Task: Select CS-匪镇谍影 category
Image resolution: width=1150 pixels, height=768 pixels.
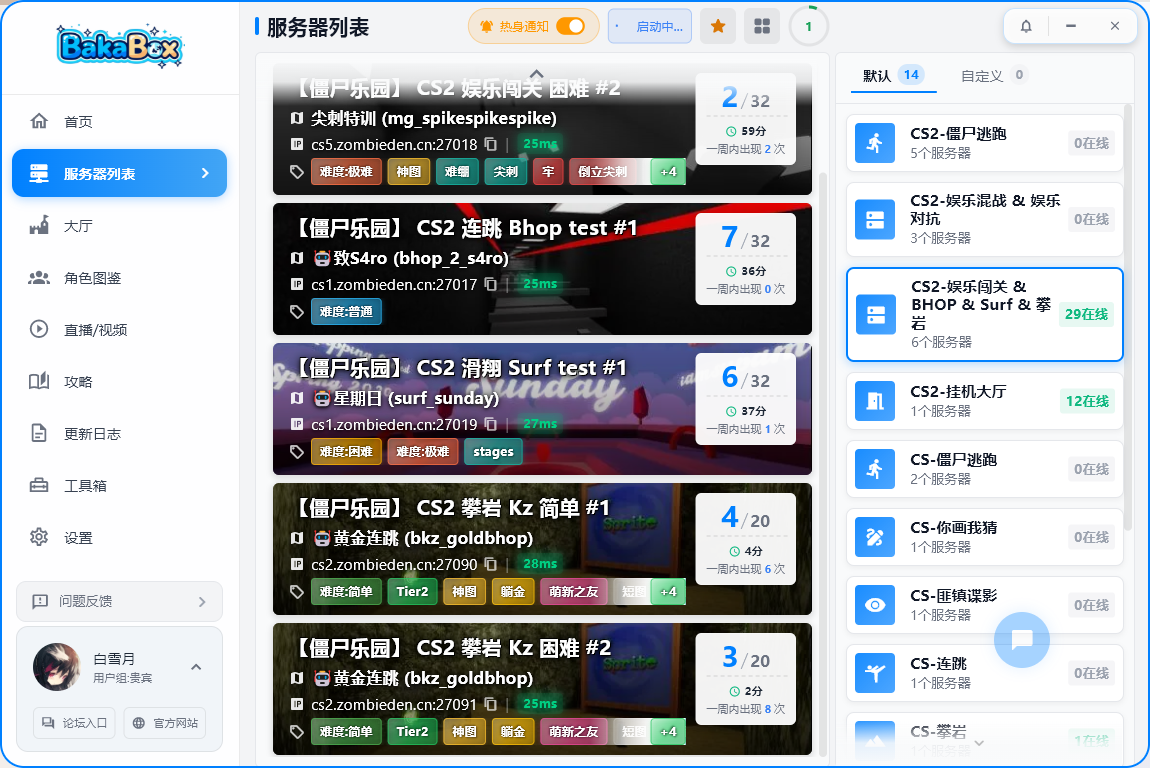Action: tap(984, 605)
